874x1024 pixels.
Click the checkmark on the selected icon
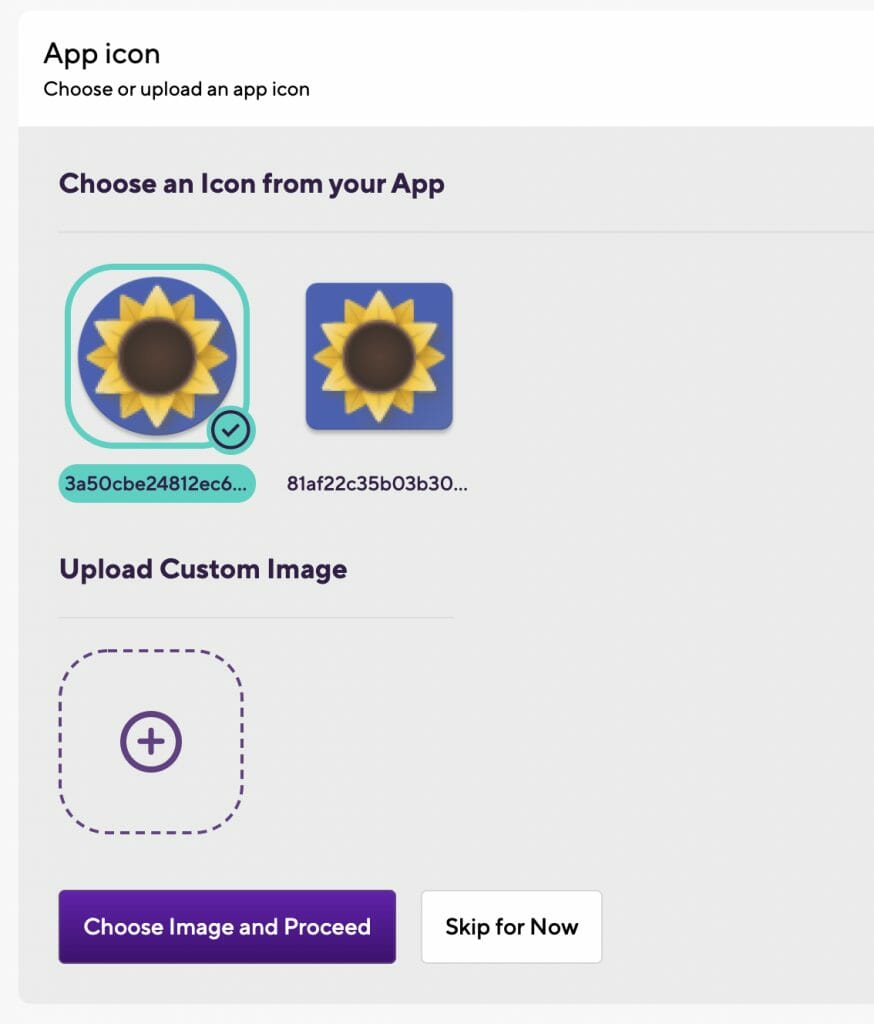point(231,428)
